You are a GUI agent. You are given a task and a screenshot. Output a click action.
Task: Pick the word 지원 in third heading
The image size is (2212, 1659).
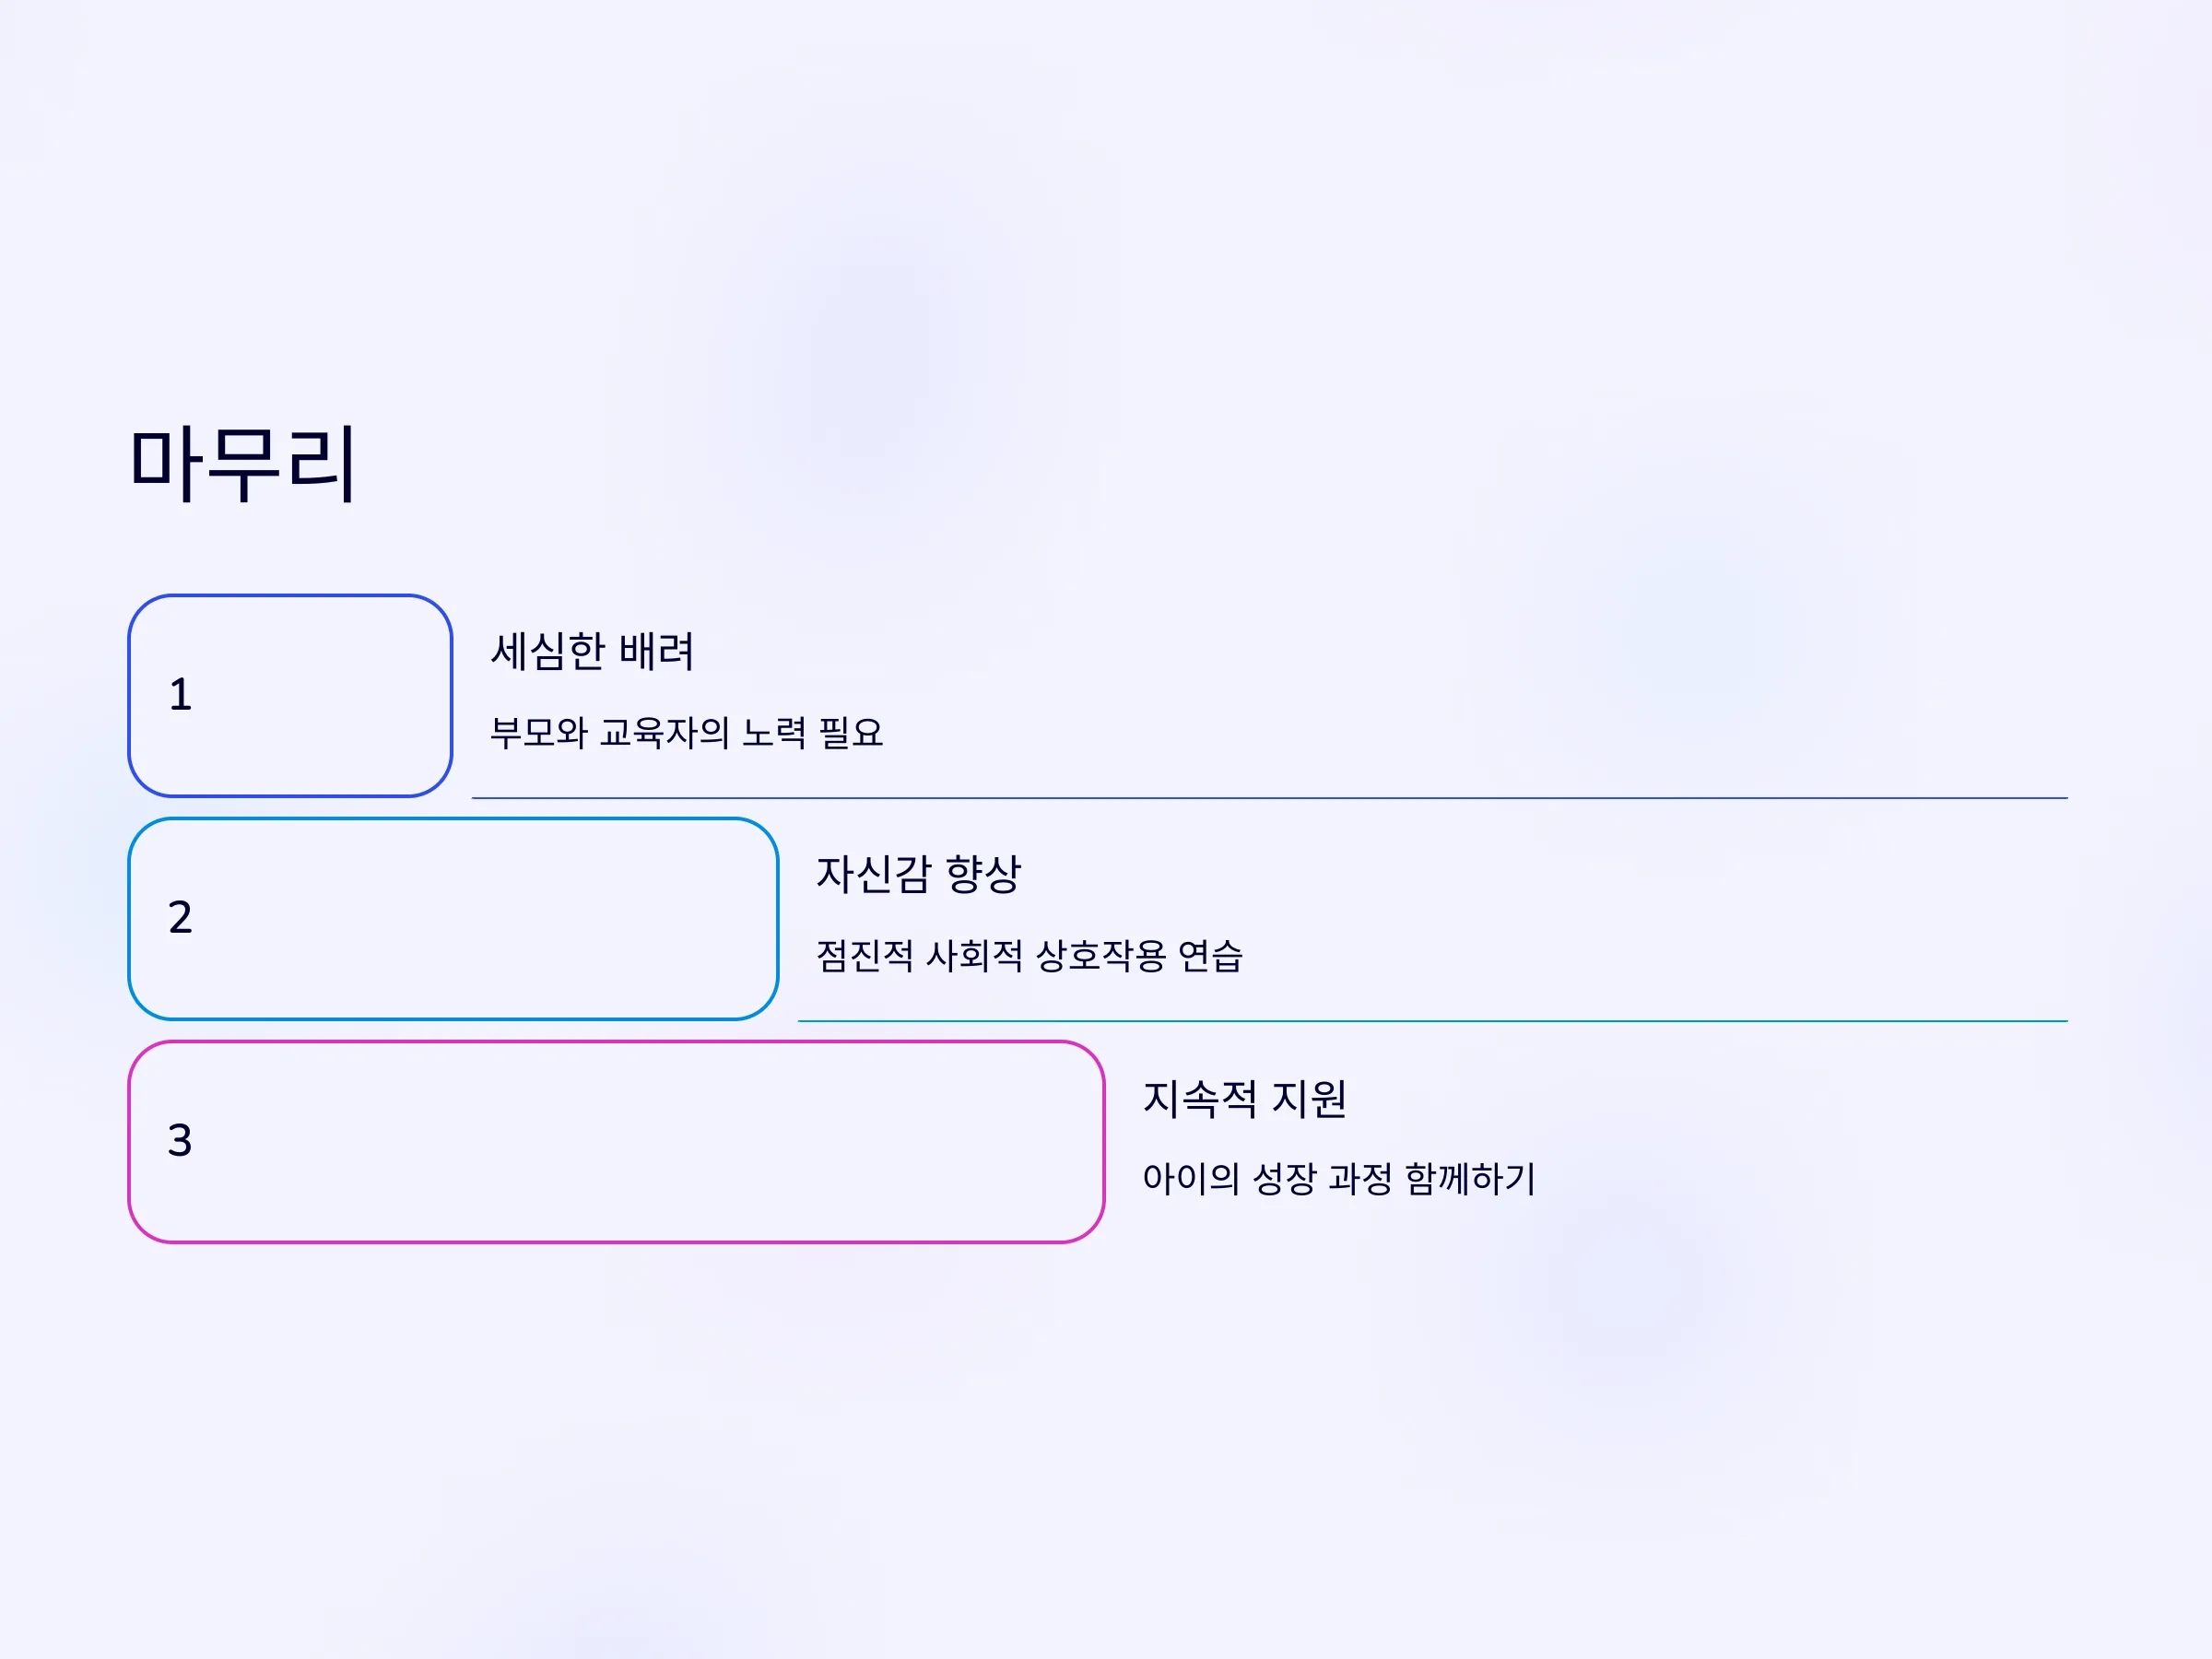[x=1310, y=1099]
